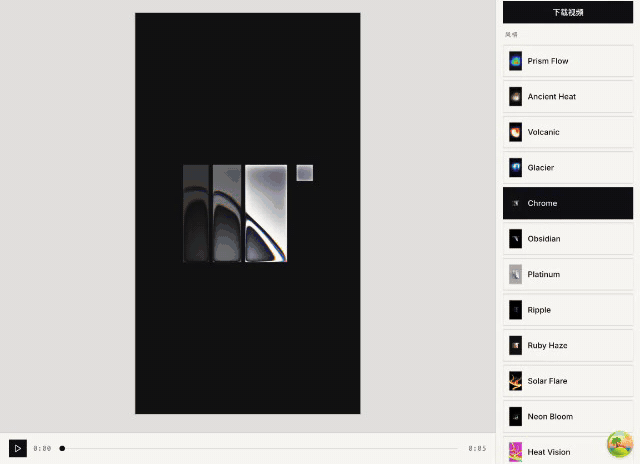Click the play button icon

click(18, 448)
